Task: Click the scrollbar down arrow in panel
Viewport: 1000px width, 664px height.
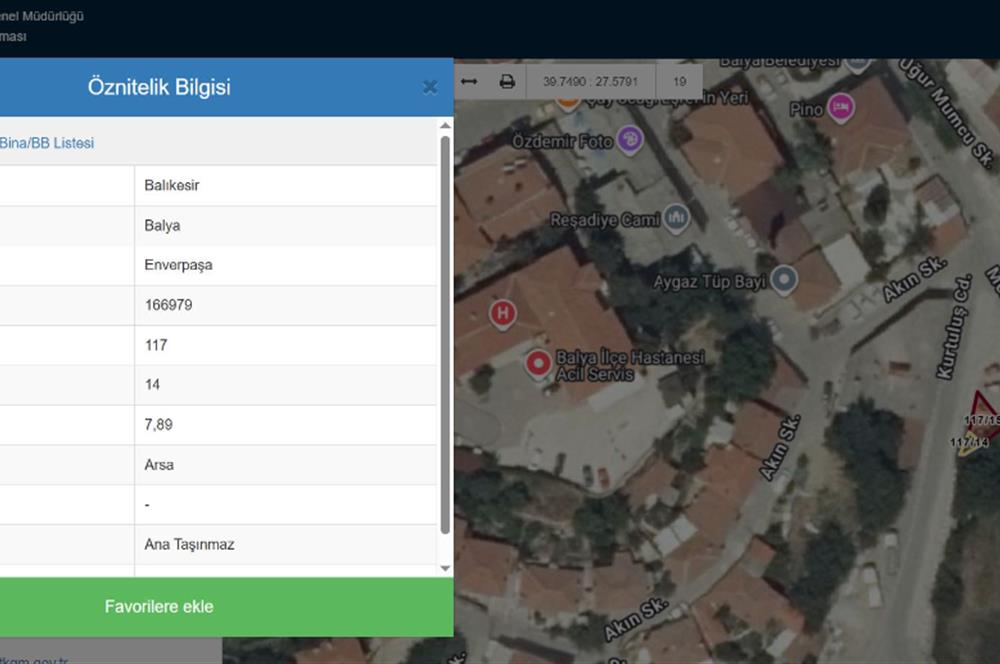Action: pos(445,568)
